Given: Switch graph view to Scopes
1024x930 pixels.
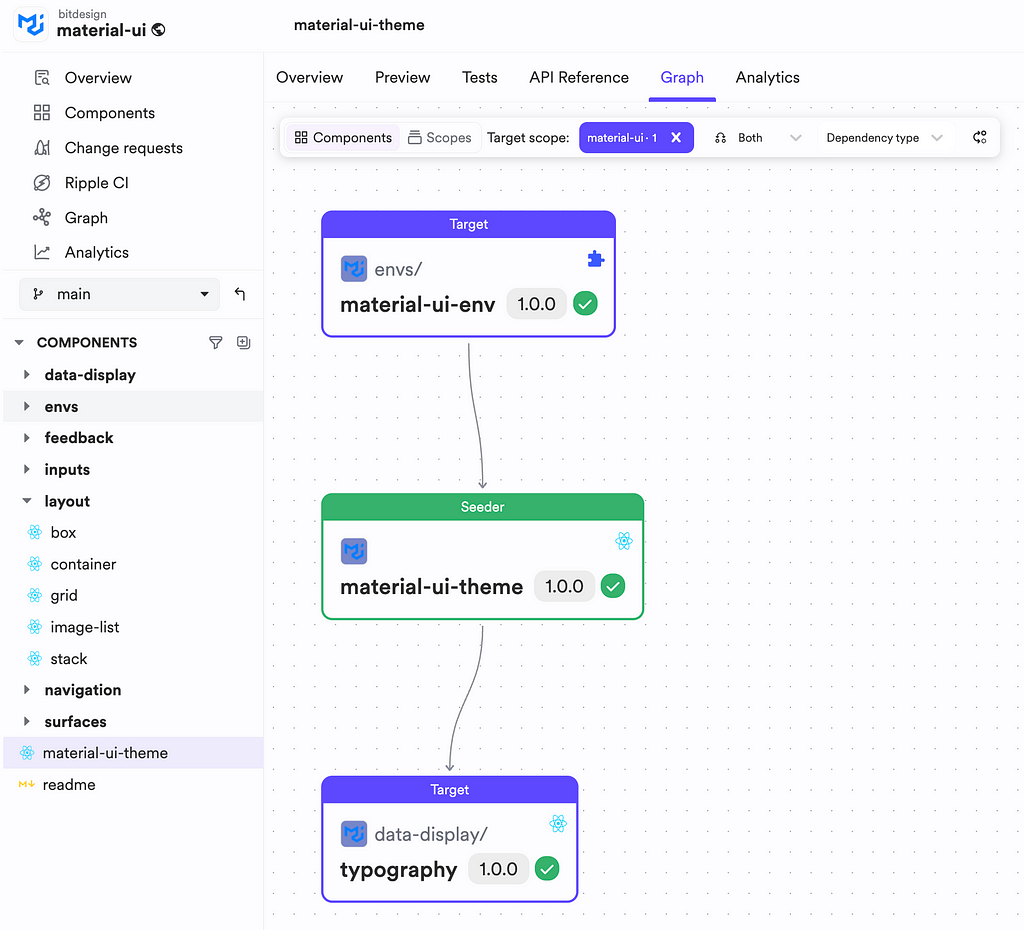Looking at the screenshot, I should click(x=440, y=138).
